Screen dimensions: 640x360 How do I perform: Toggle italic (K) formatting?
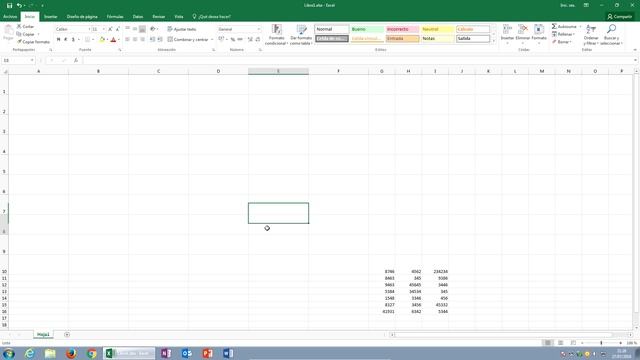tap(66, 40)
